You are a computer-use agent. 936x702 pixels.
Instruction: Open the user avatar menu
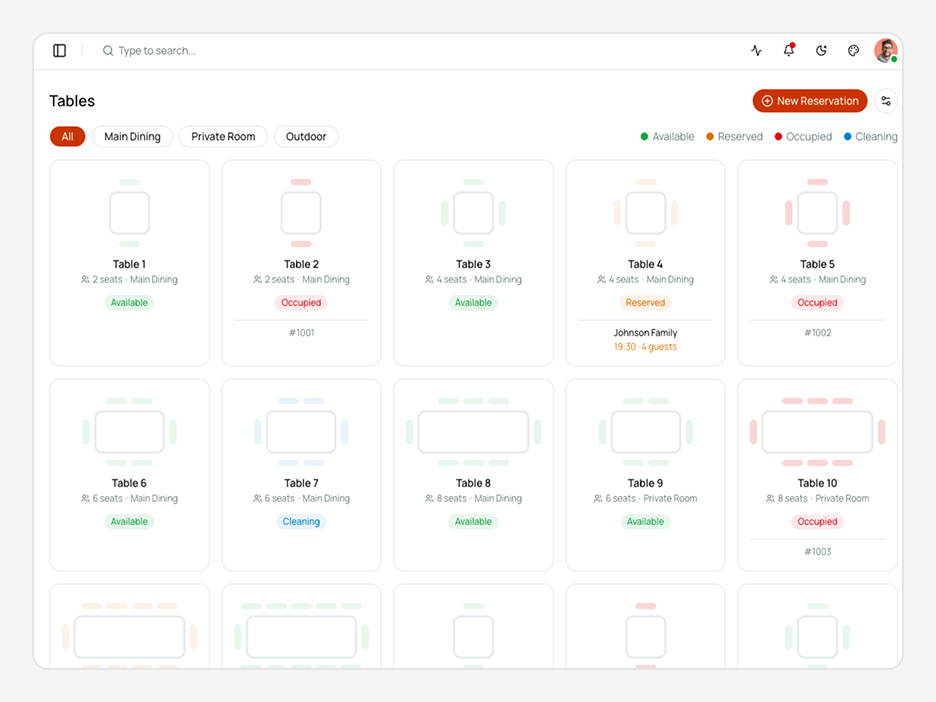(x=886, y=51)
